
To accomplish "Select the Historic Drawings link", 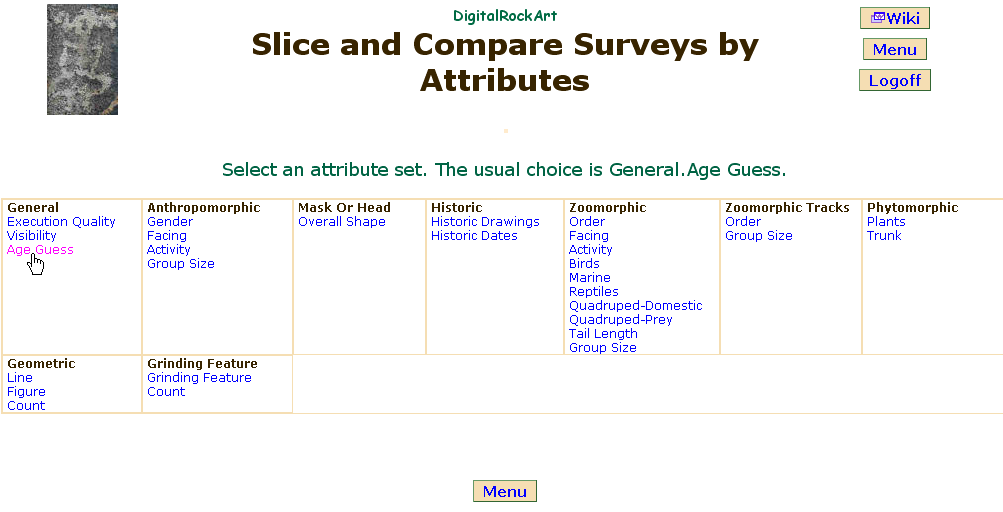I will (x=485, y=222).
